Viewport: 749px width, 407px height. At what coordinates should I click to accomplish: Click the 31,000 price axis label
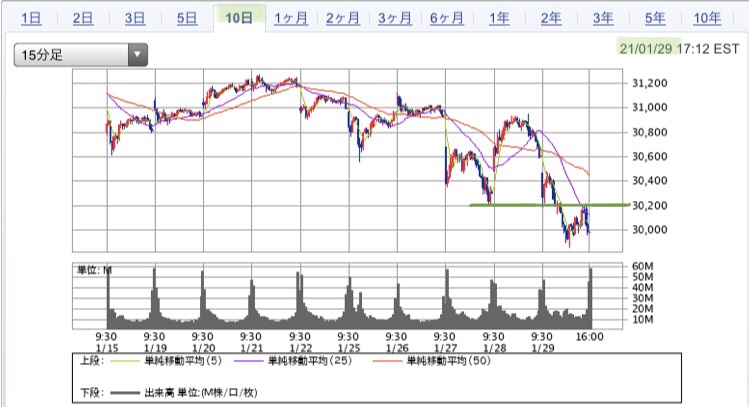pos(649,107)
